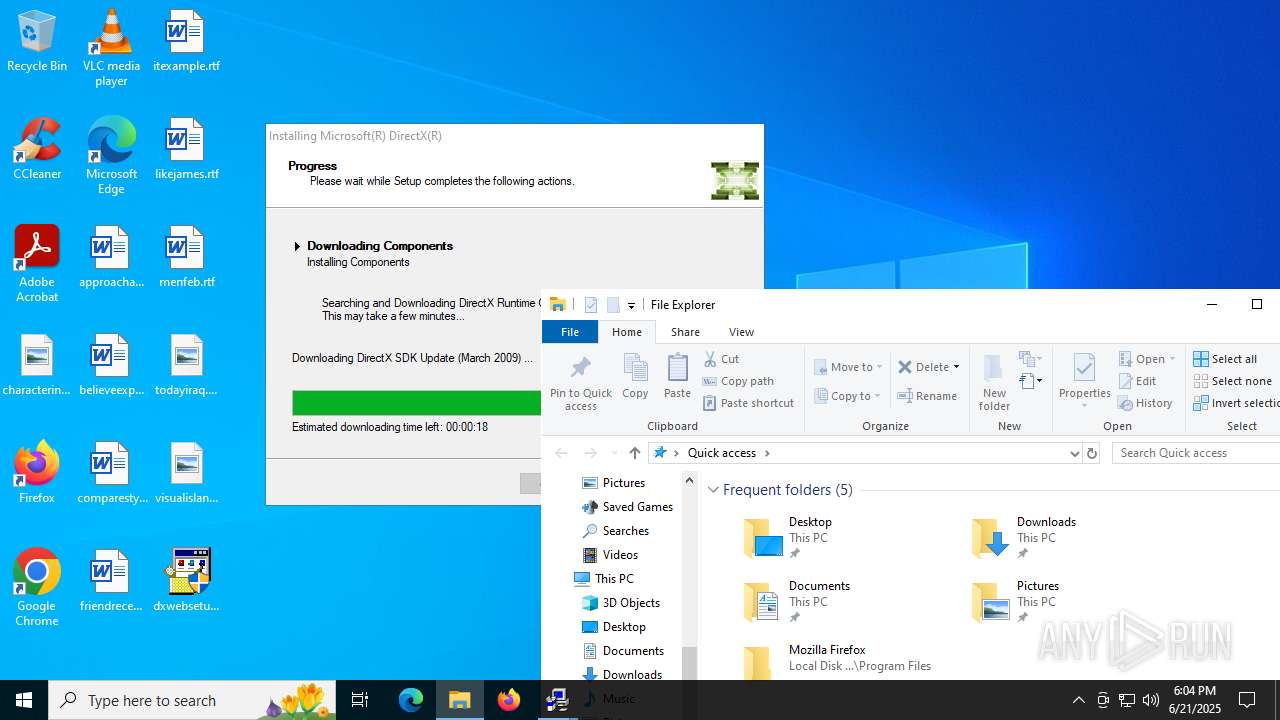Open the Easy access dropdown icon

[x=1031, y=381]
